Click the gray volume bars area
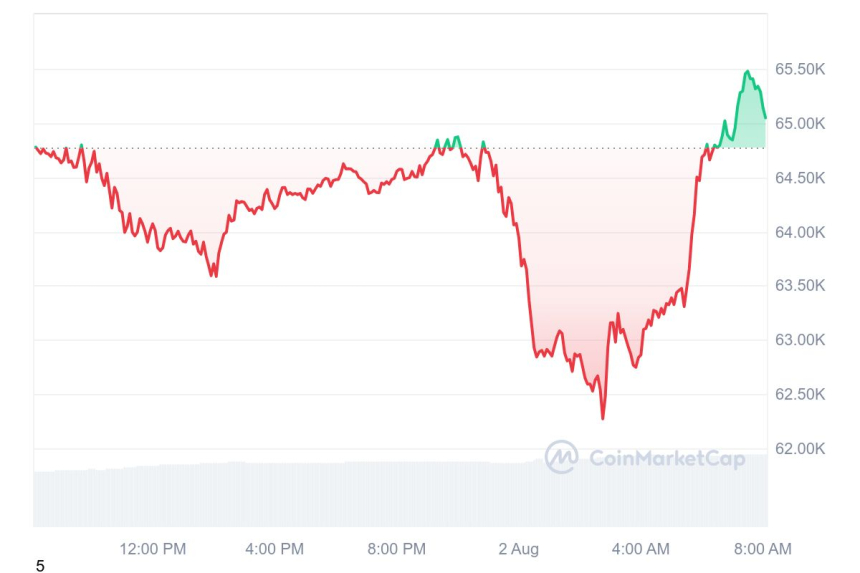This screenshot has width=860, height=573. click(x=300, y=493)
